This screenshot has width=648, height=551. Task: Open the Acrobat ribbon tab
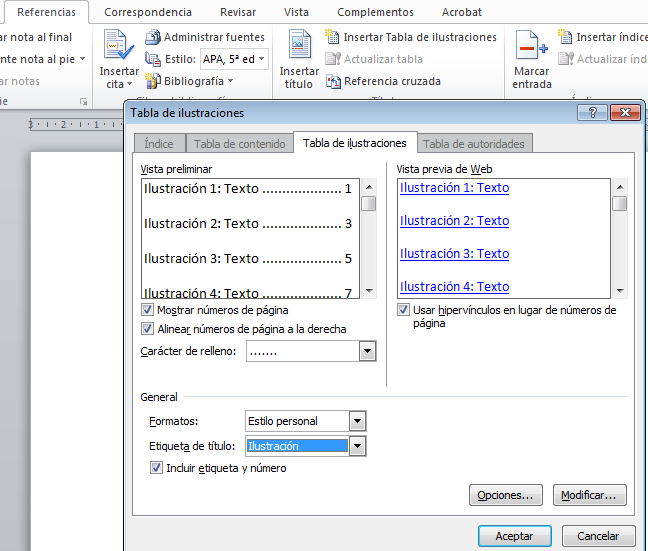click(462, 12)
